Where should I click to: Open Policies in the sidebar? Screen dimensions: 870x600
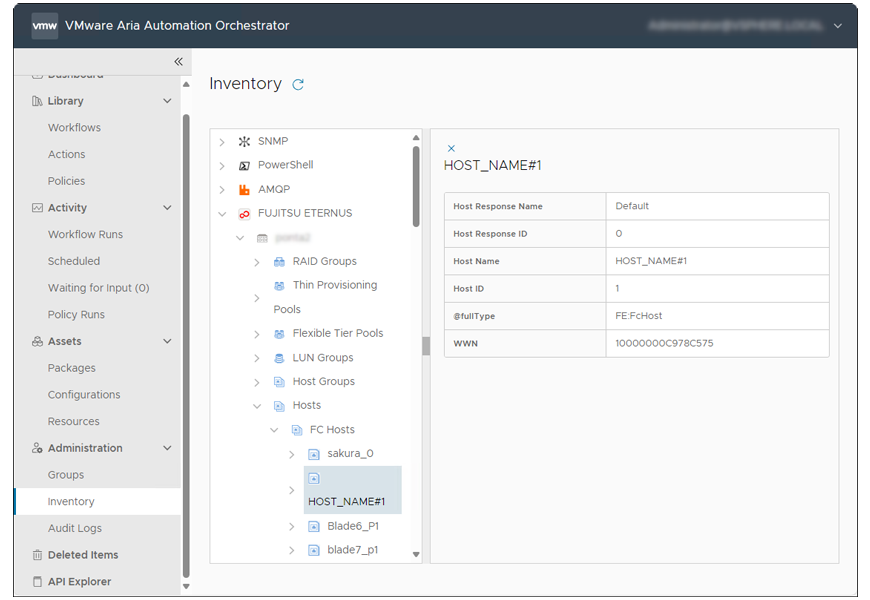(x=67, y=181)
